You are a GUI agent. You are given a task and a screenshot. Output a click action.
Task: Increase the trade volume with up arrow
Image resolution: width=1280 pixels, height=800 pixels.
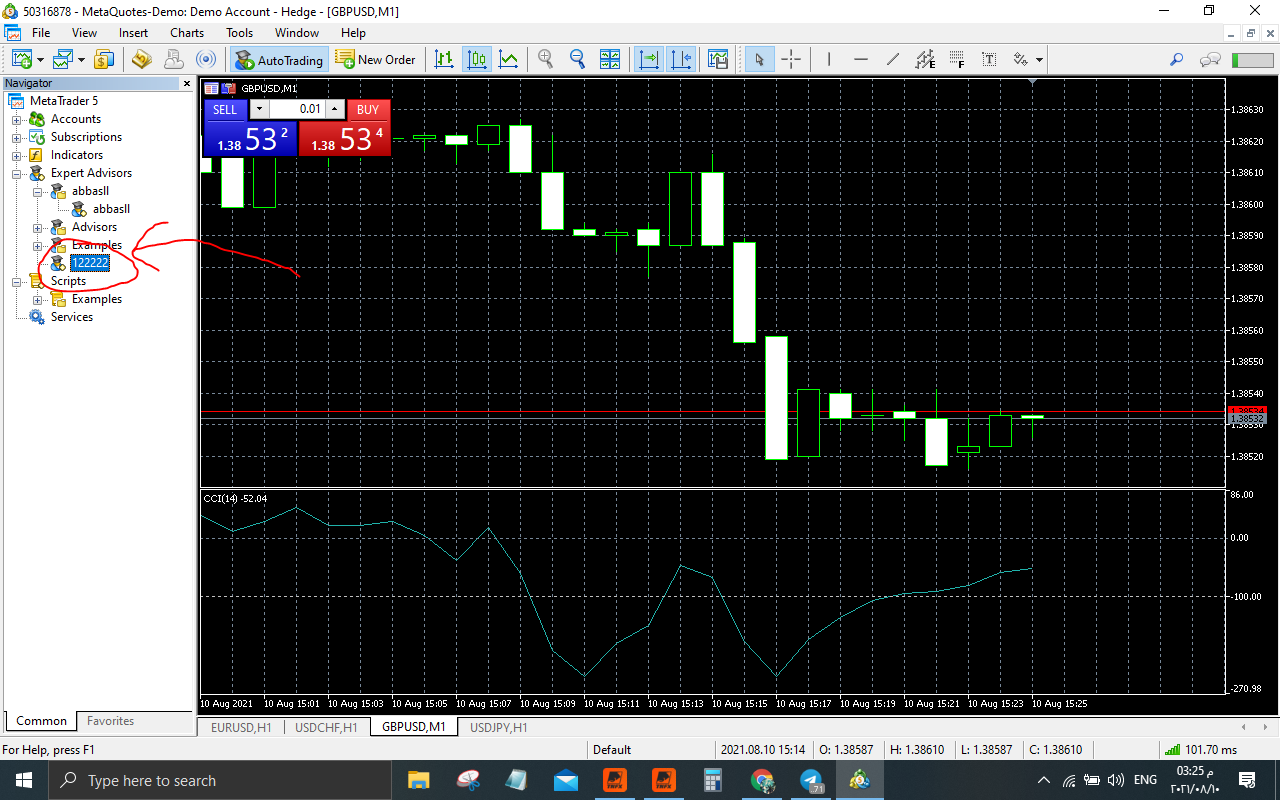(335, 110)
